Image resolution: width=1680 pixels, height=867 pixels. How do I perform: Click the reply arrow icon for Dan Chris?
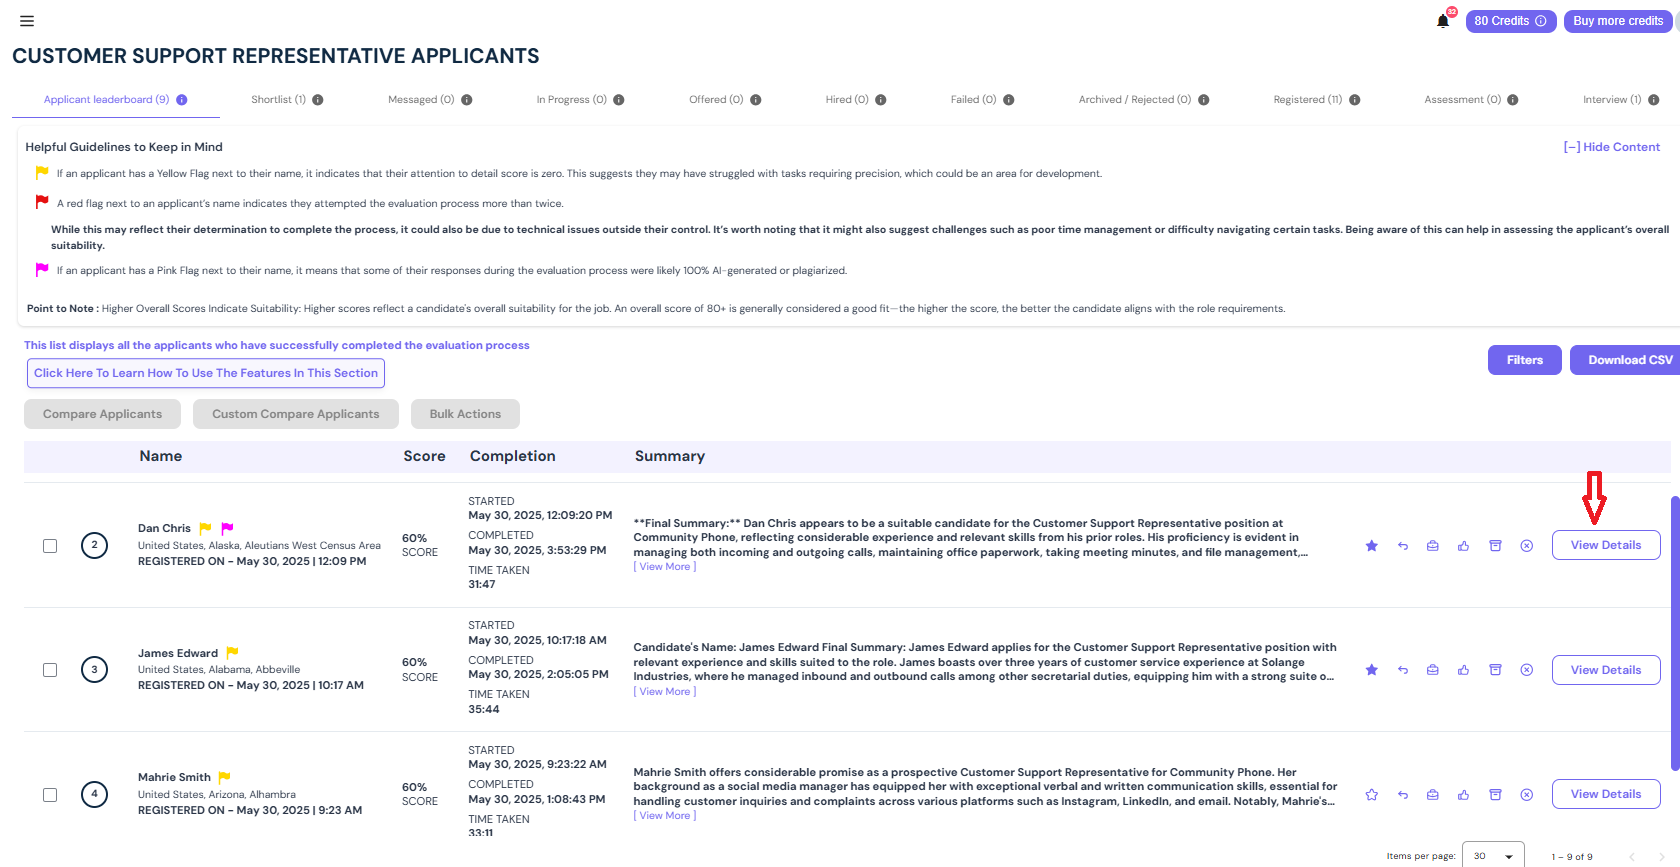[x=1403, y=546]
